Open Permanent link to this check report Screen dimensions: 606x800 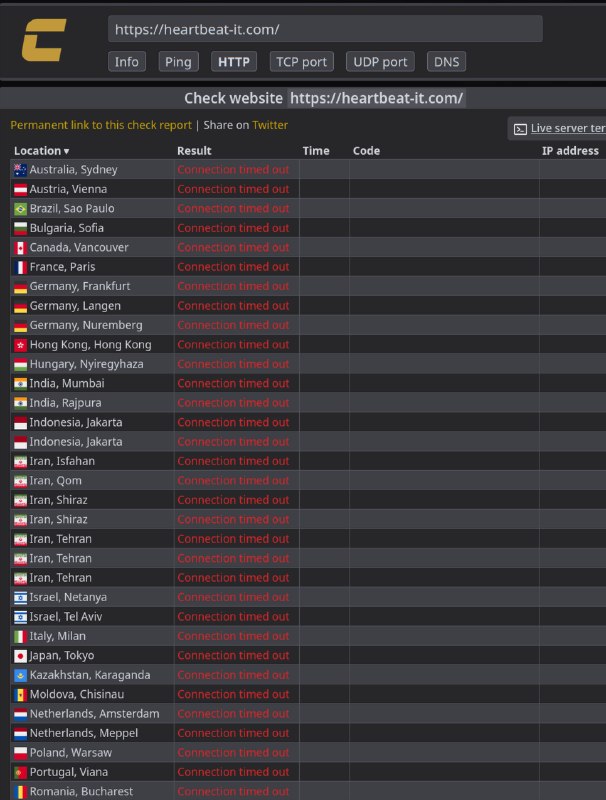coord(101,125)
